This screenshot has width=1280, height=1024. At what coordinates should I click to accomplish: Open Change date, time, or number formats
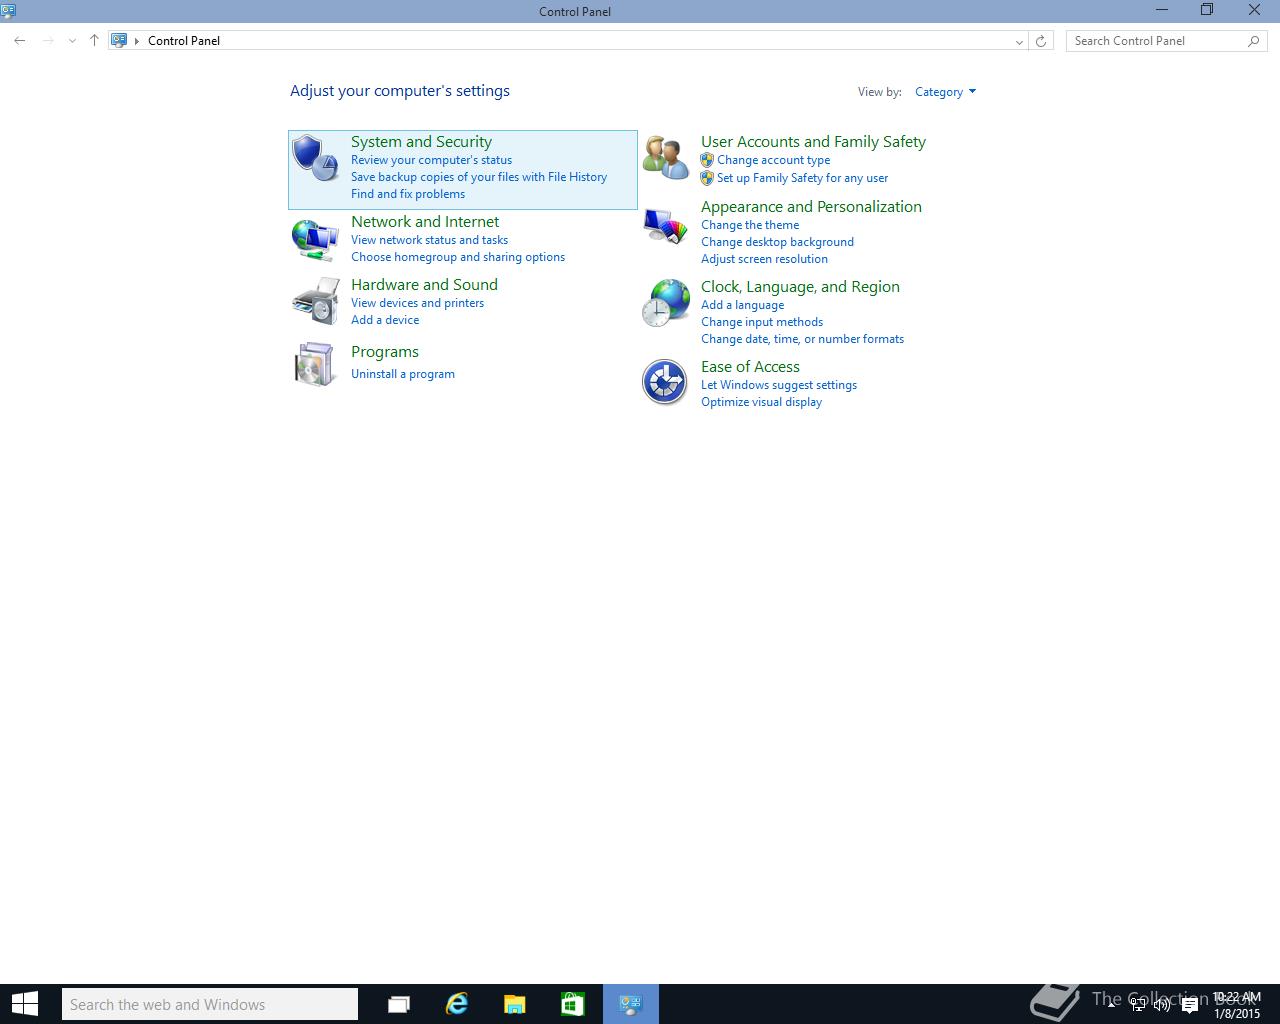click(802, 339)
